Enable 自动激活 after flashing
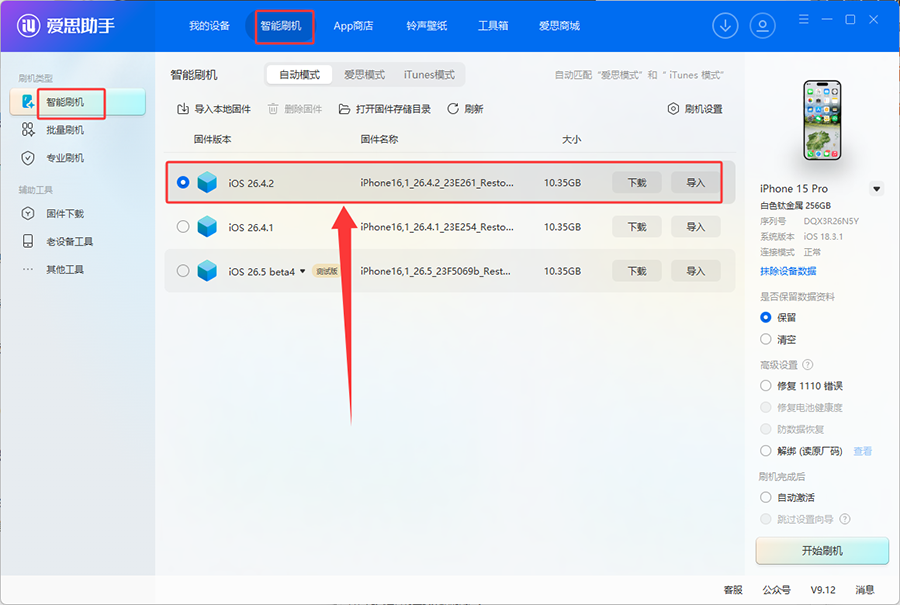This screenshot has width=900, height=605. (765, 497)
